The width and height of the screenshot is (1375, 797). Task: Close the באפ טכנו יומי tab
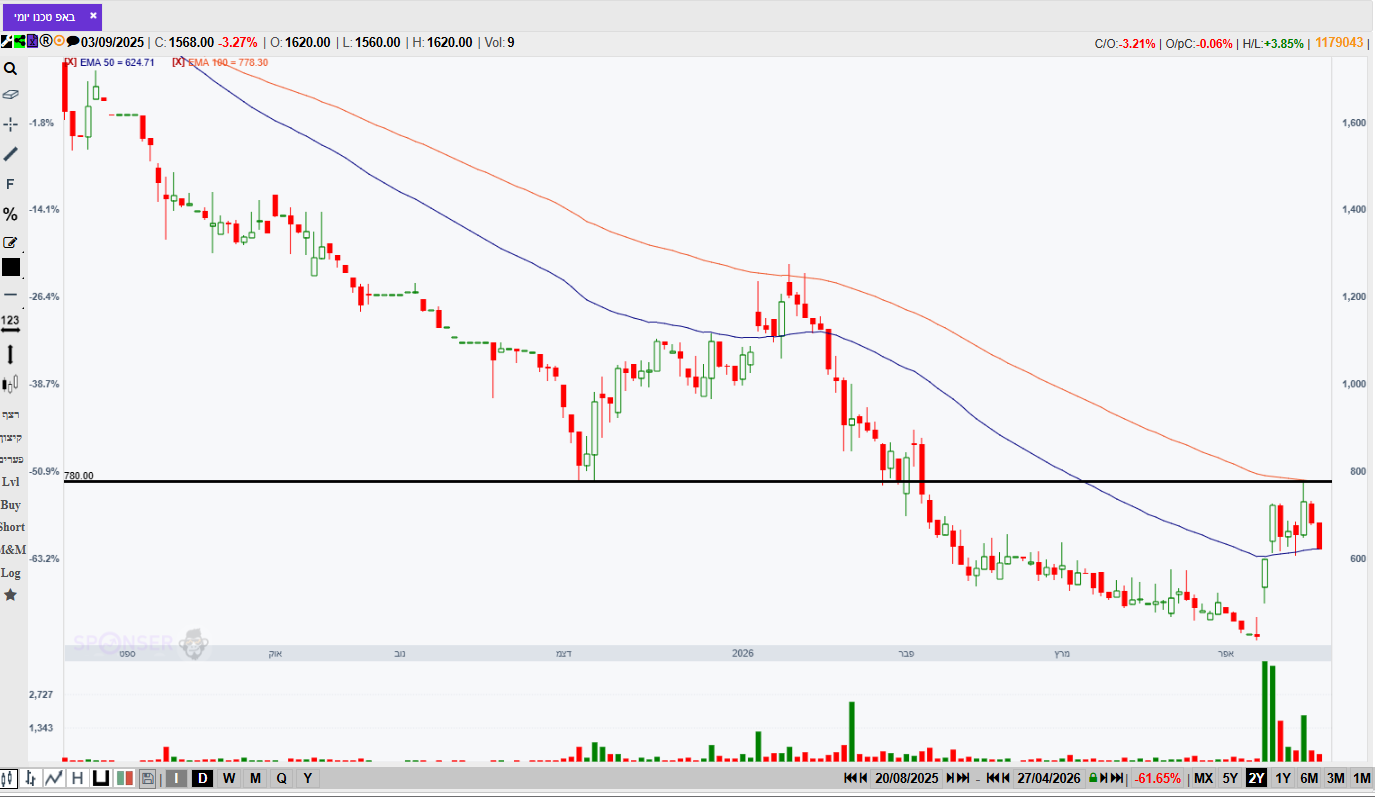click(93, 16)
